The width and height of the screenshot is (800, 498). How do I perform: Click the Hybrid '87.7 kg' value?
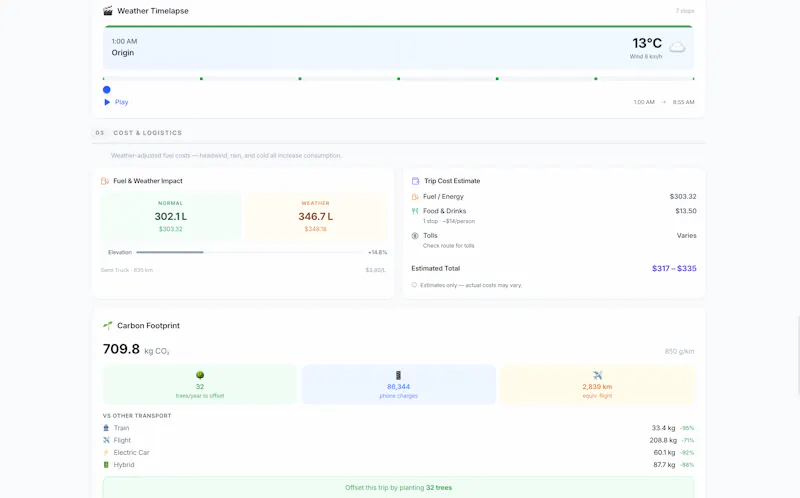point(664,464)
